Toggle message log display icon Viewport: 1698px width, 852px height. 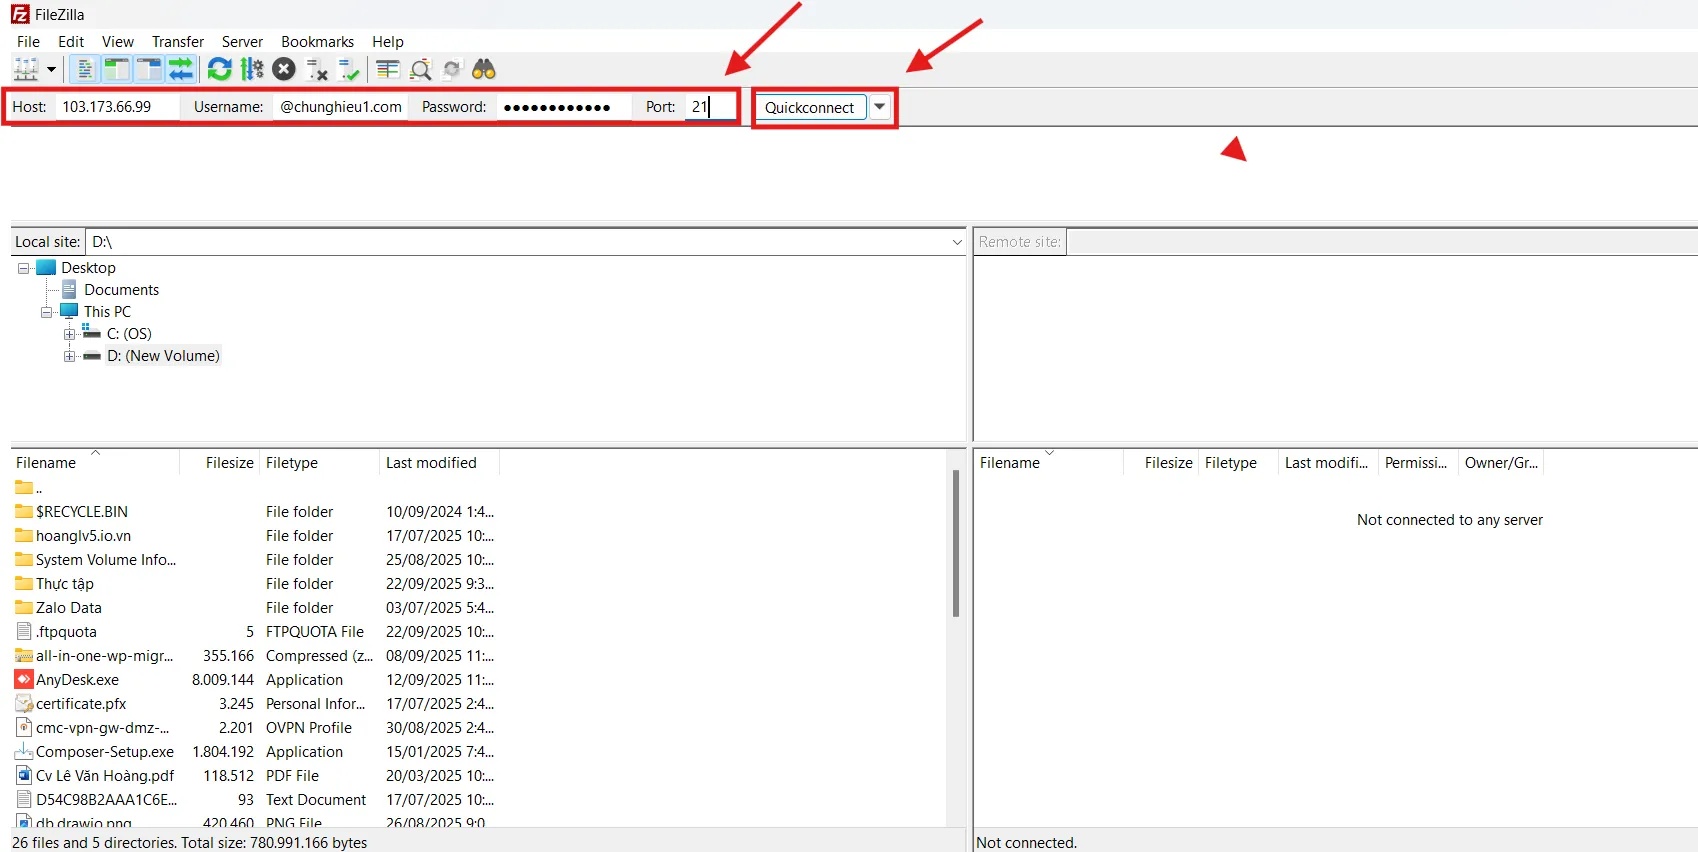85,69
